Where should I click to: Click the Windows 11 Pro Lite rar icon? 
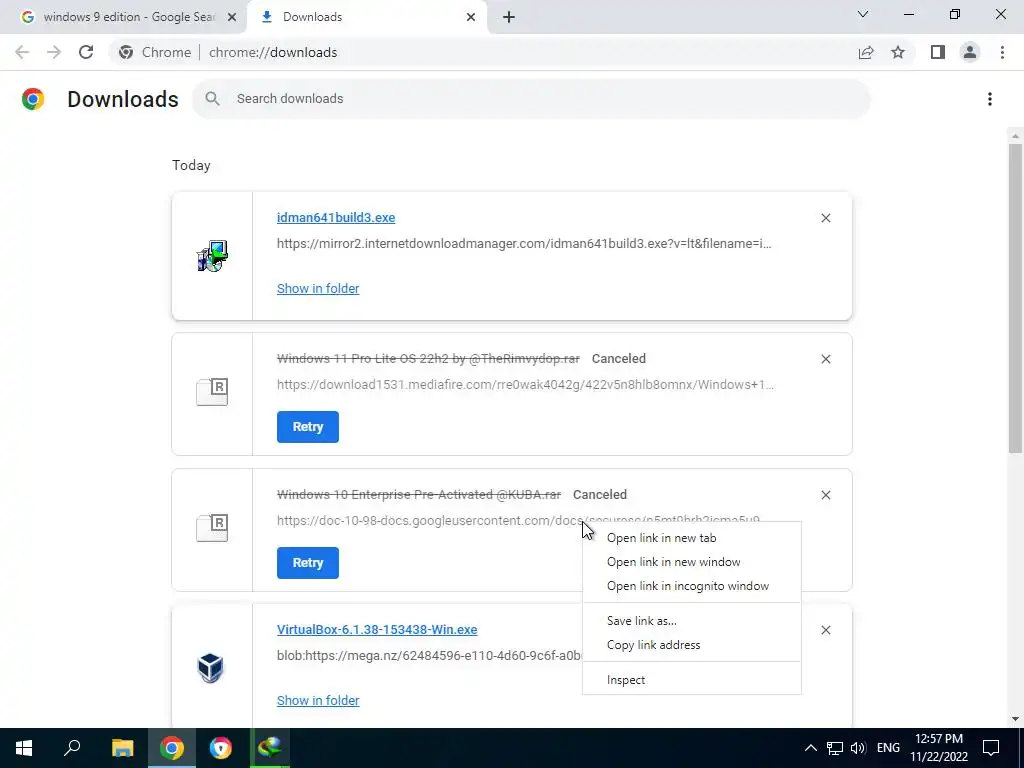click(212, 392)
